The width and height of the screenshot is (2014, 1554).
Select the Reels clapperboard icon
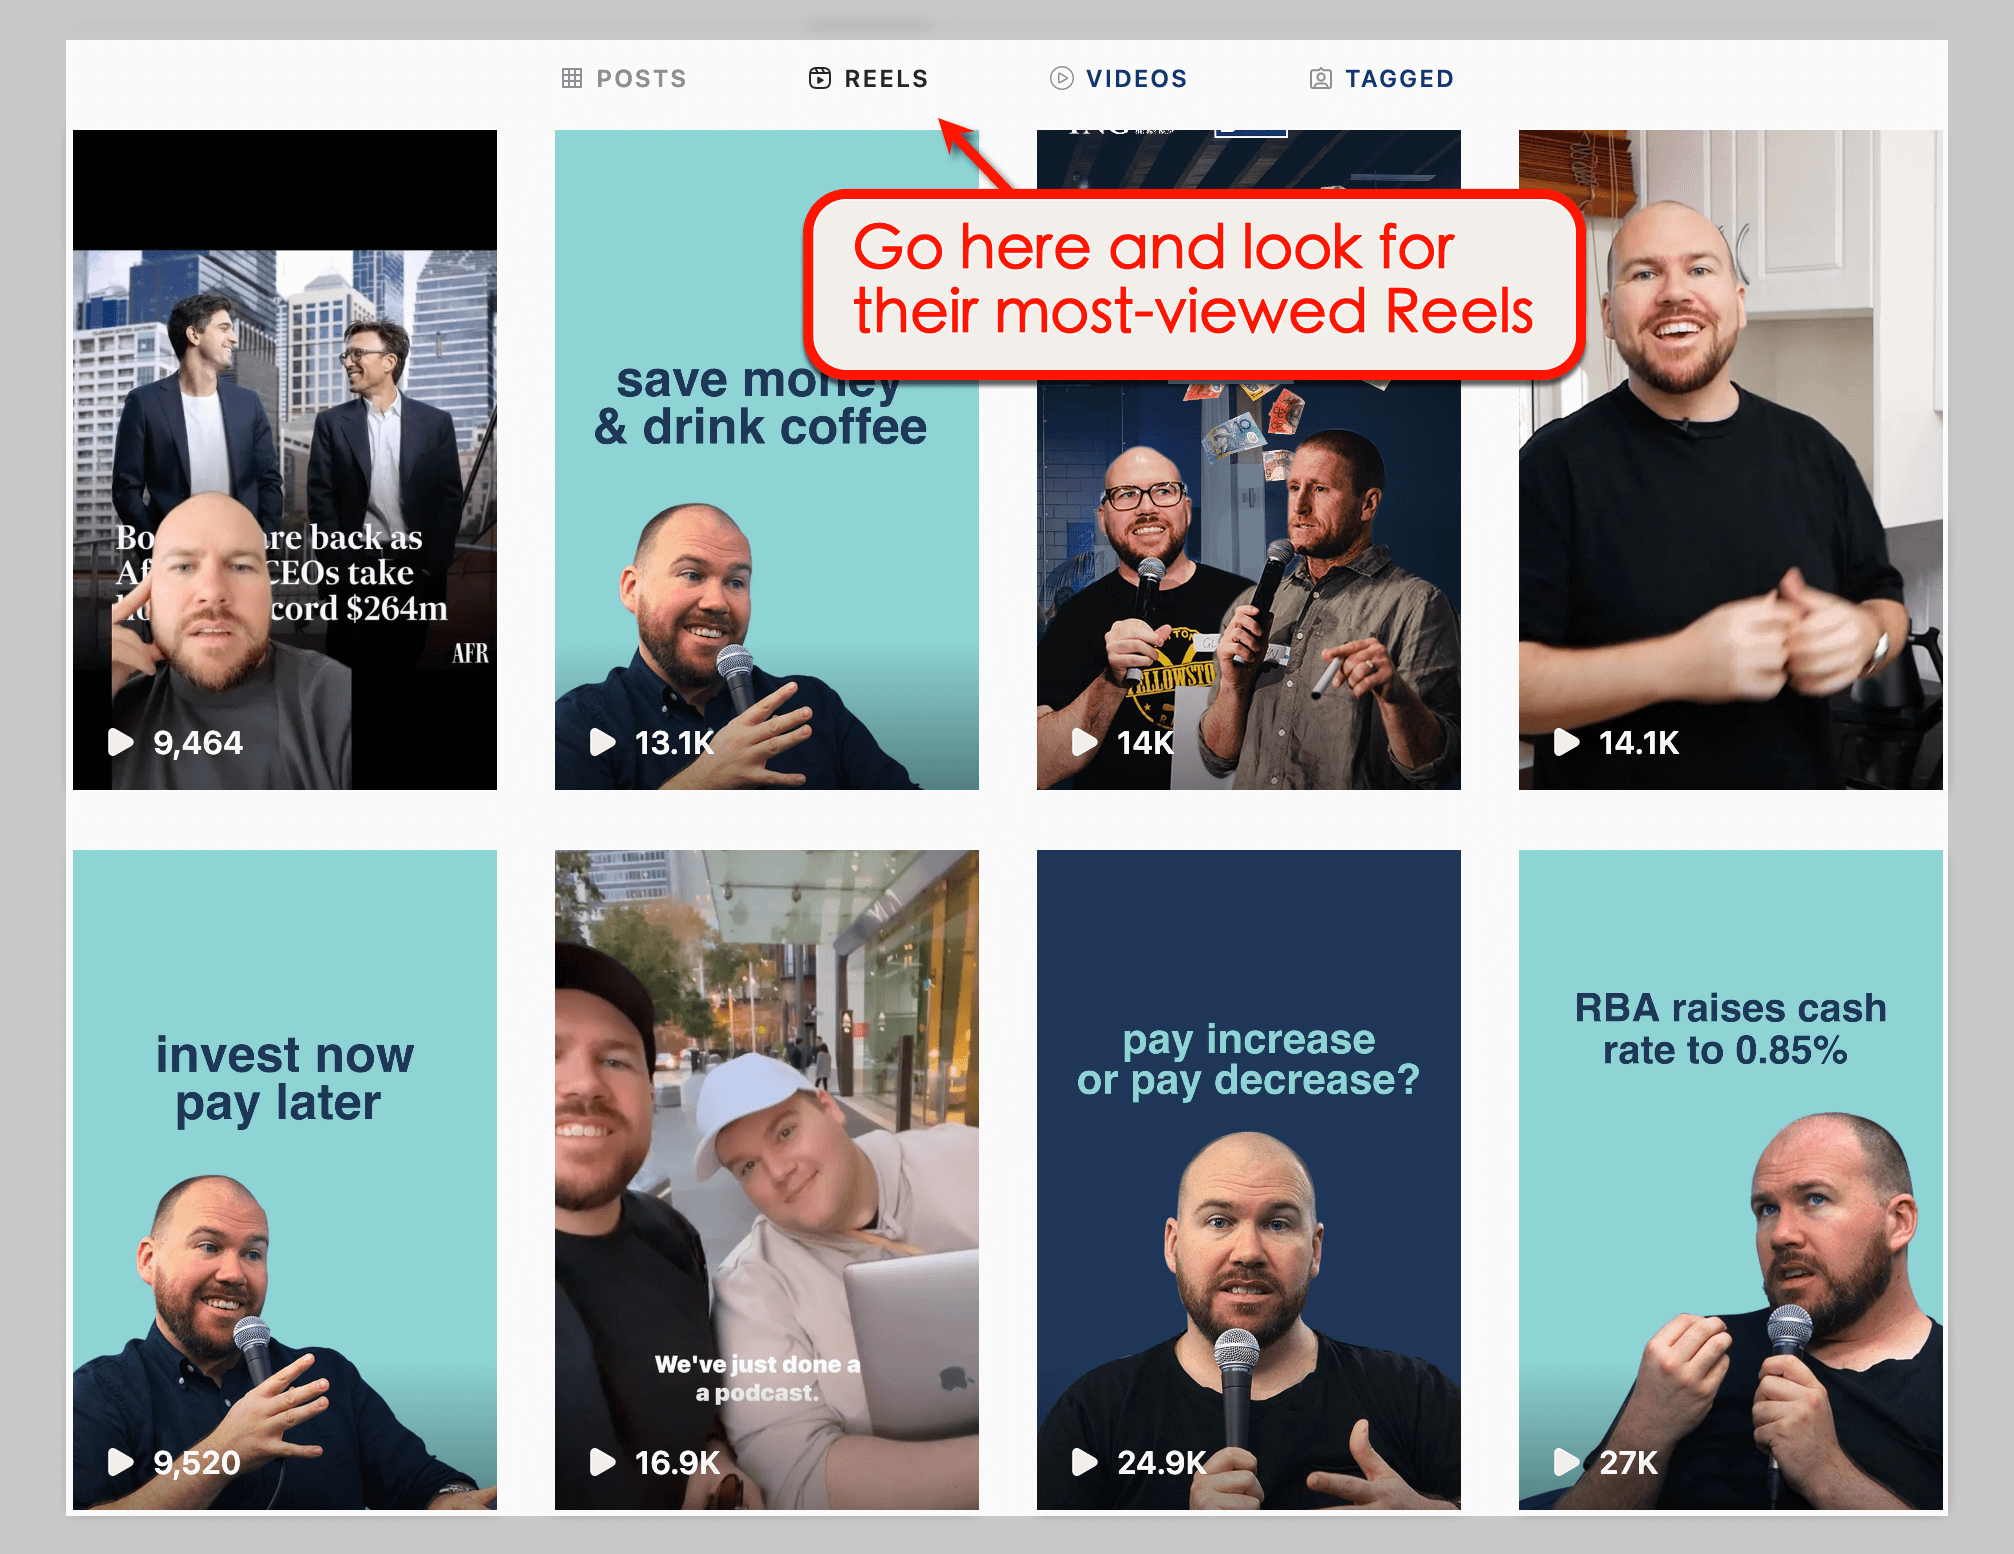pos(820,78)
